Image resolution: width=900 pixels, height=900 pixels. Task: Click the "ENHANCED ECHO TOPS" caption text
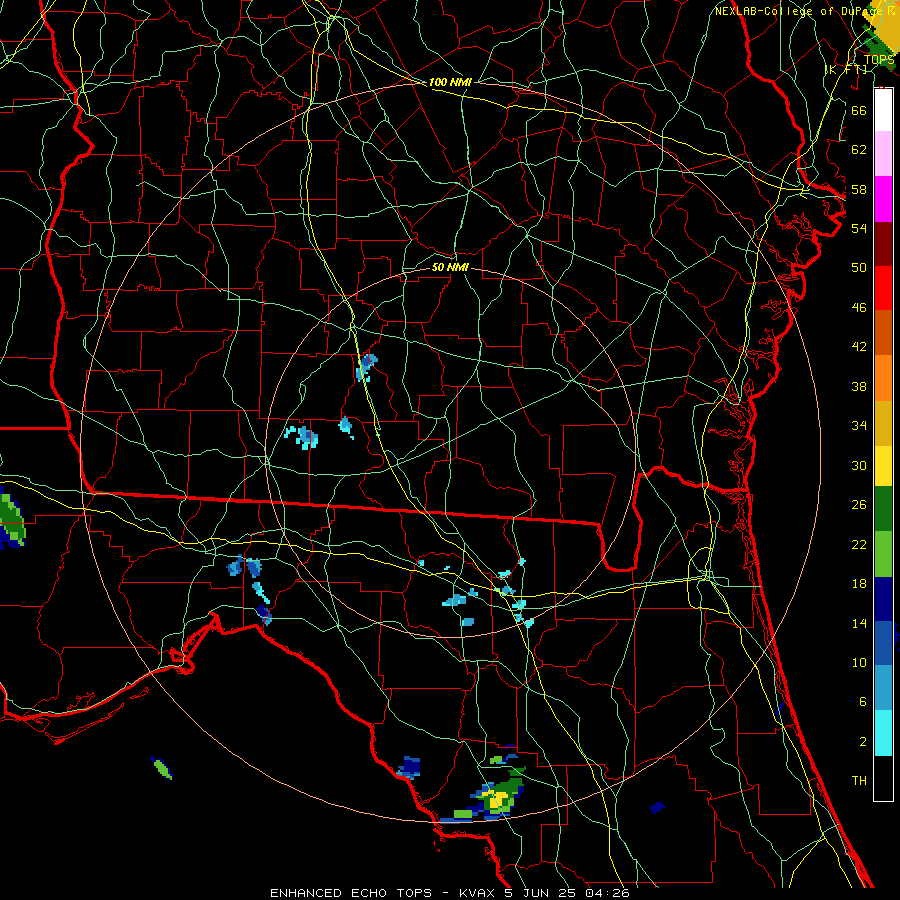coord(351,893)
